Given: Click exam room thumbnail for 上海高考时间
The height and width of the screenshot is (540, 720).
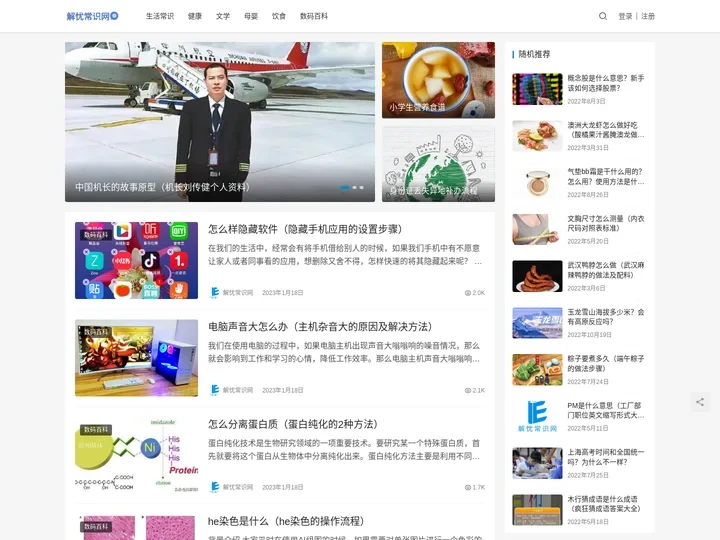Looking at the screenshot, I should (x=537, y=463).
